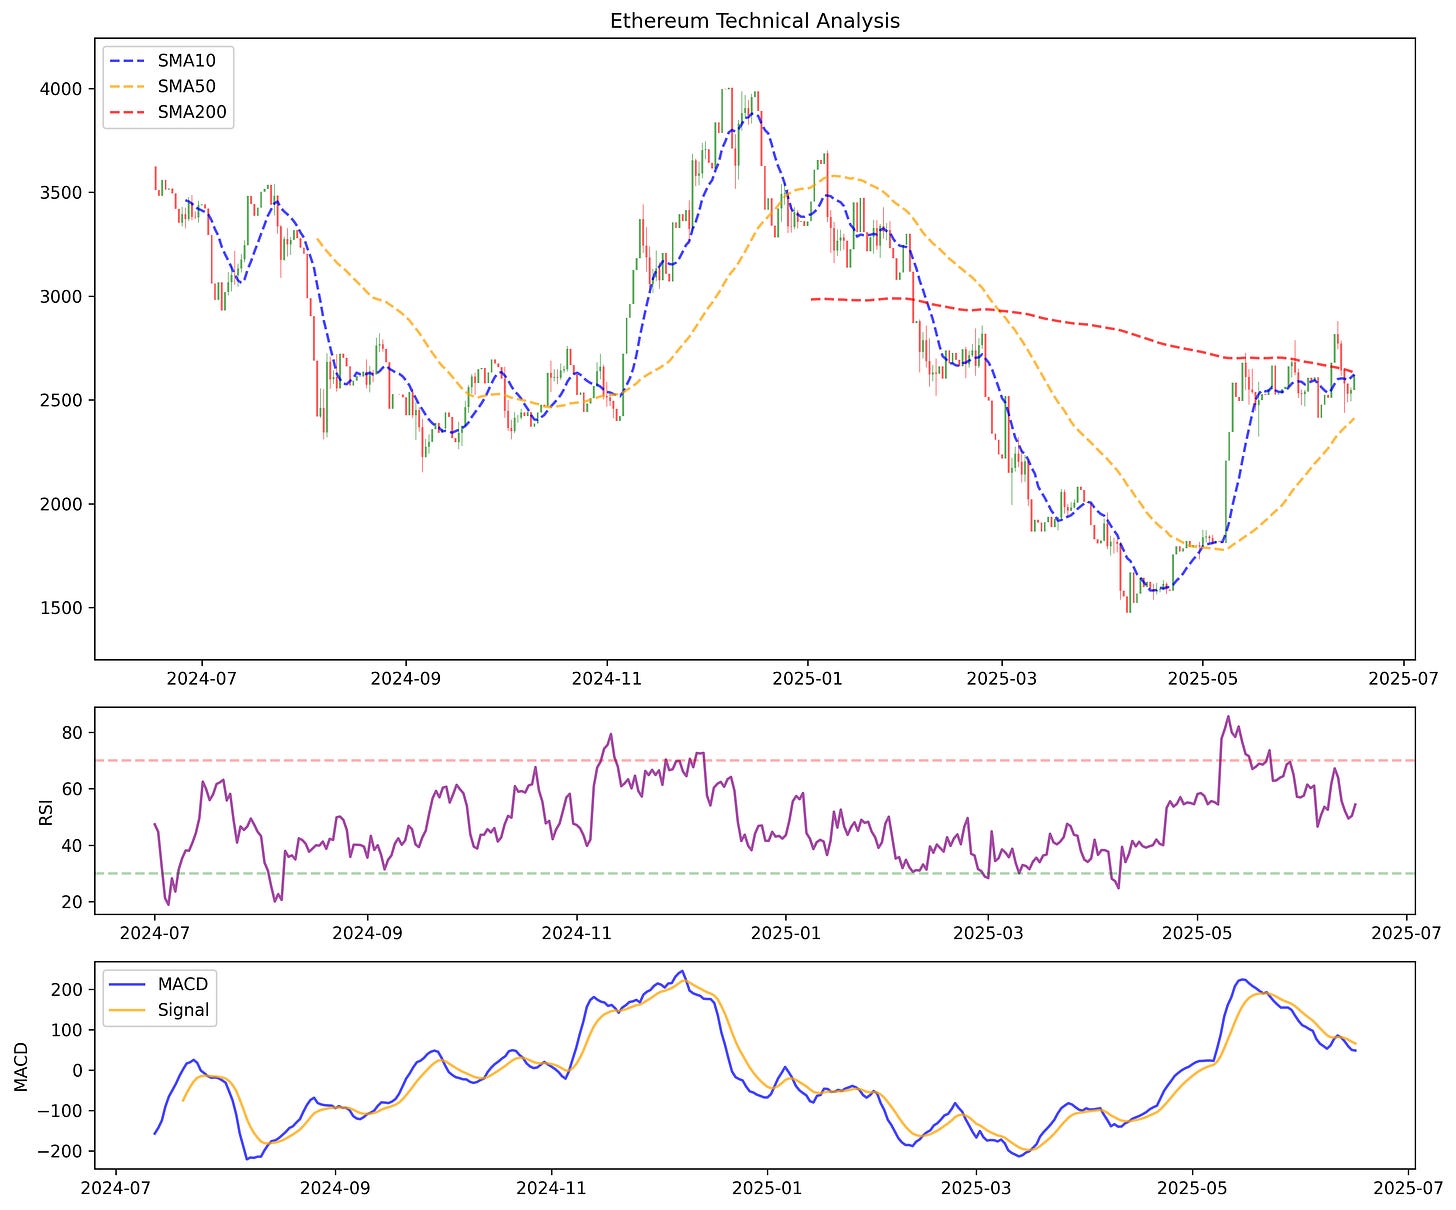Viewport: 1456px width, 1210px height.
Task: Click the 60 tick on the RSI axis
Action: coord(73,789)
